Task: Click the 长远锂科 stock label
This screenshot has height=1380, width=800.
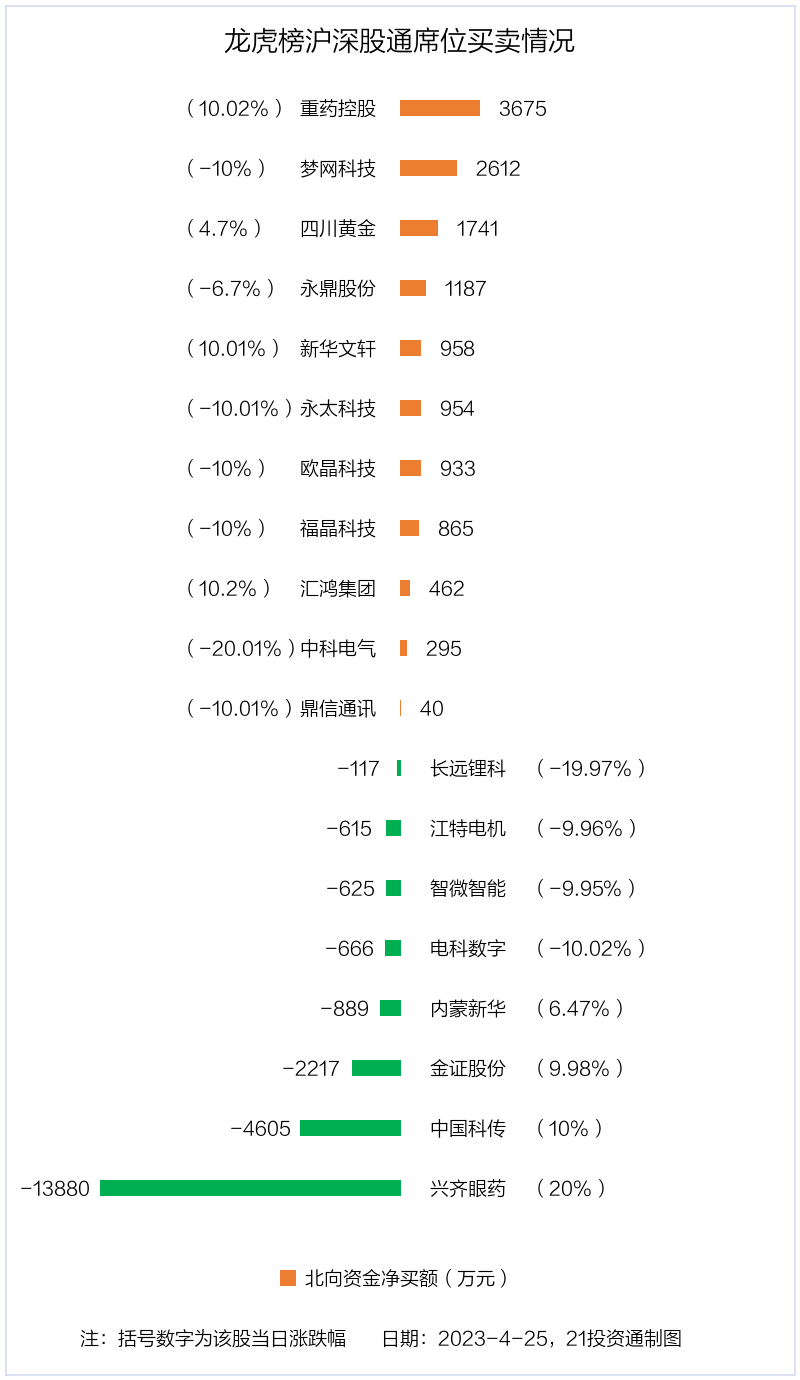Action: [x=468, y=768]
